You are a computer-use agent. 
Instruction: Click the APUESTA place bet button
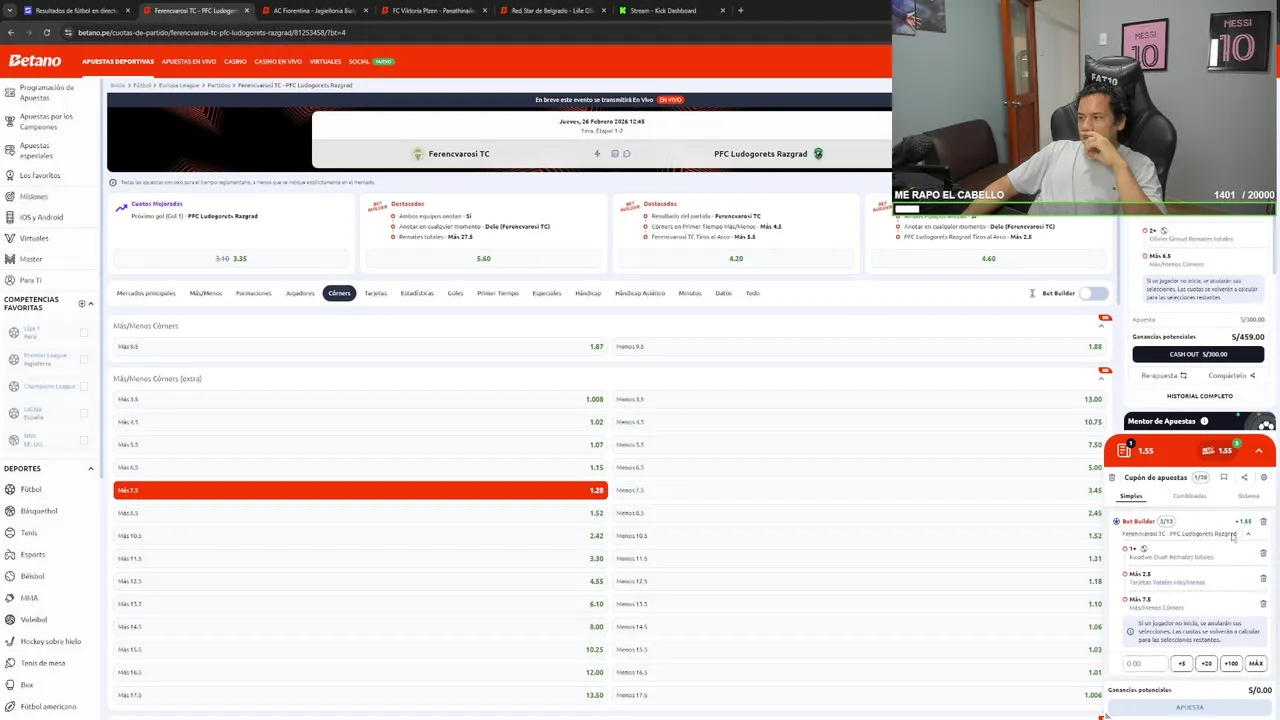tap(1189, 707)
